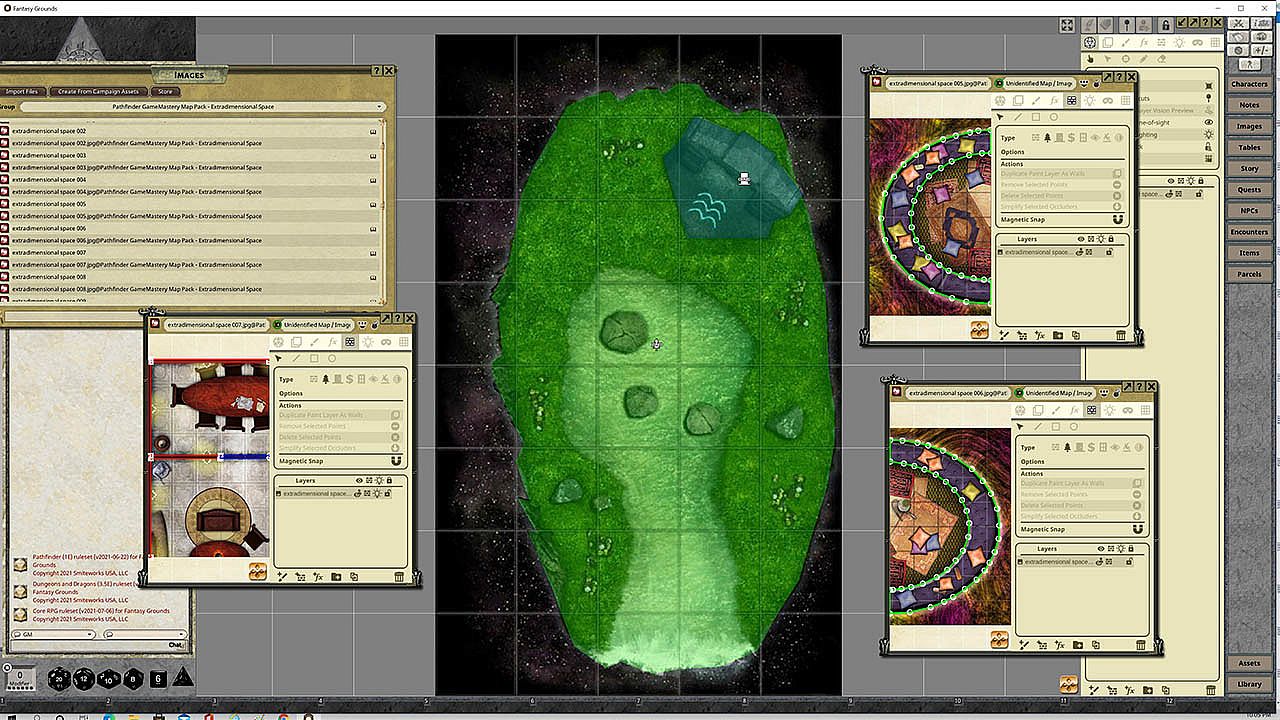Toggle the lighting bulb in the main map panel
1280x720 pixels.
(x=1209, y=135)
